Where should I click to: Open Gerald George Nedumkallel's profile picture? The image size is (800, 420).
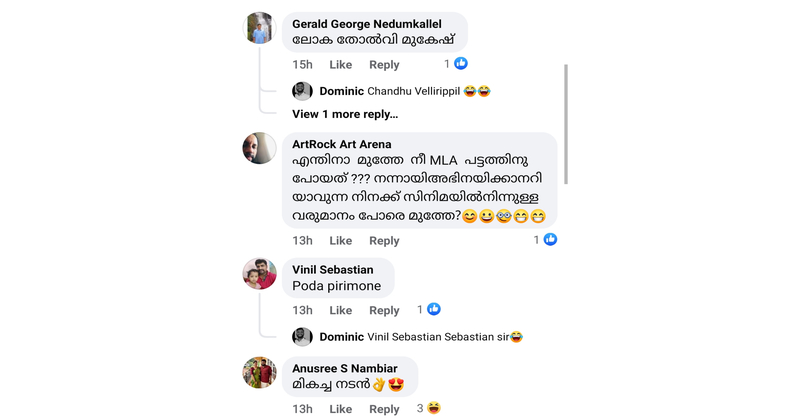click(259, 28)
